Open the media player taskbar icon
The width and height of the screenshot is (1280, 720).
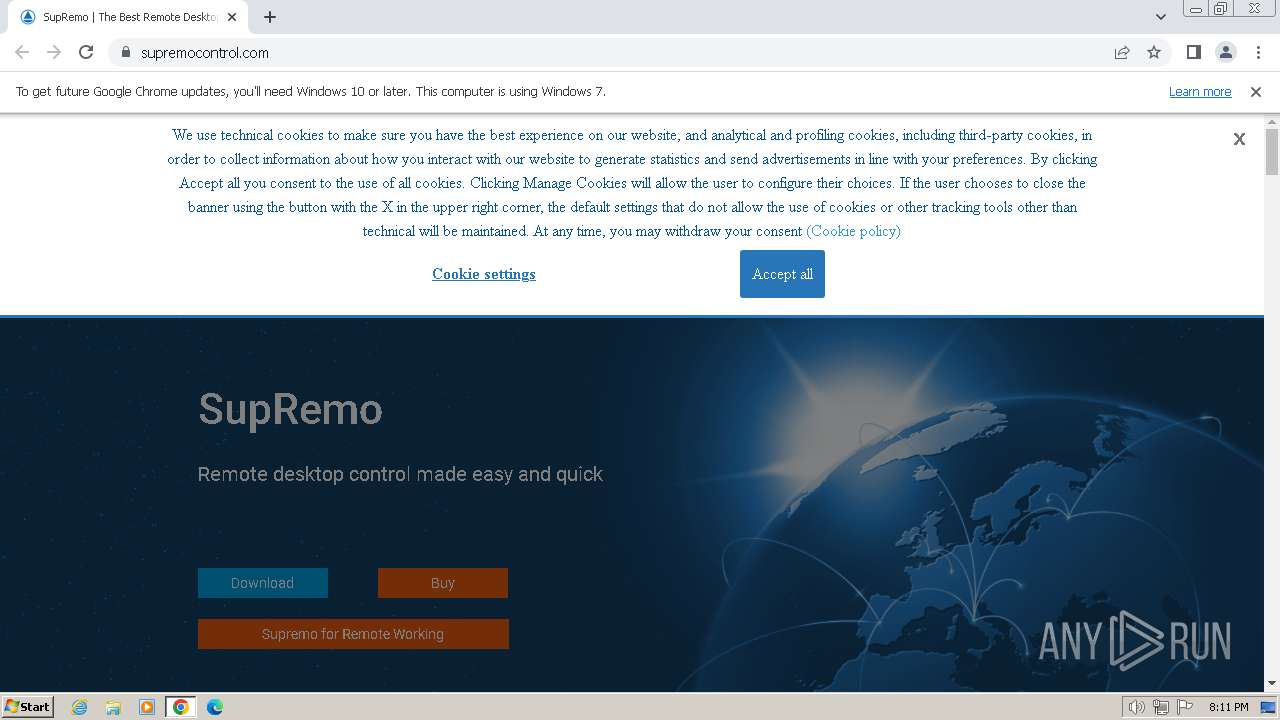(x=147, y=707)
